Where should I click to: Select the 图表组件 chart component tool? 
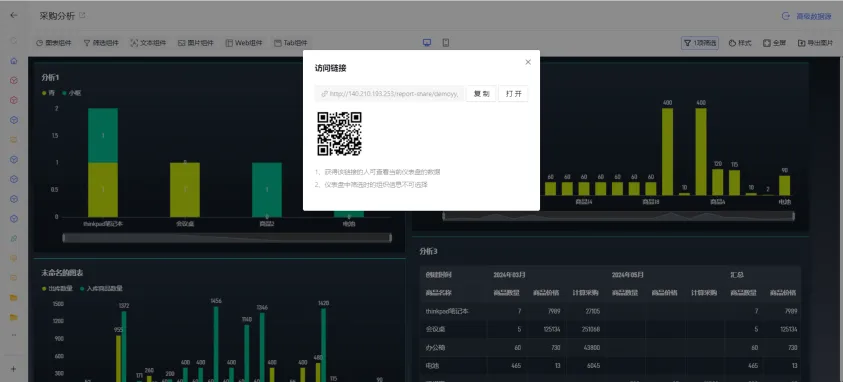pyautogui.click(x=54, y=43)
